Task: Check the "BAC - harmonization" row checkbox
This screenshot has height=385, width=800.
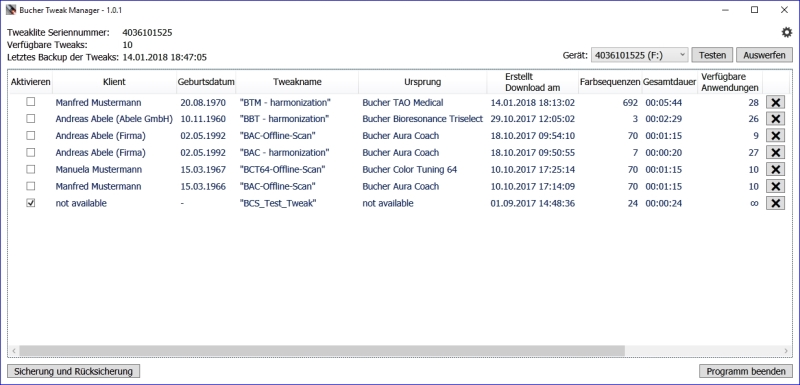Action: pos(31,152)
